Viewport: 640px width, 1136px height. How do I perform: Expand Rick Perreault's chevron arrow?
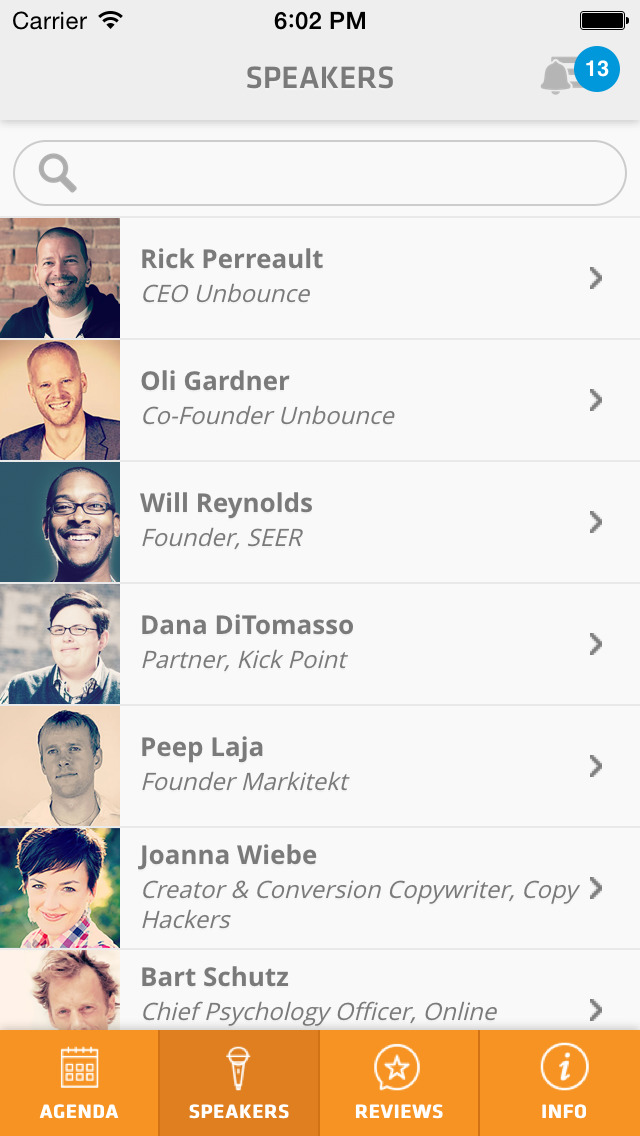pos(596,278)
